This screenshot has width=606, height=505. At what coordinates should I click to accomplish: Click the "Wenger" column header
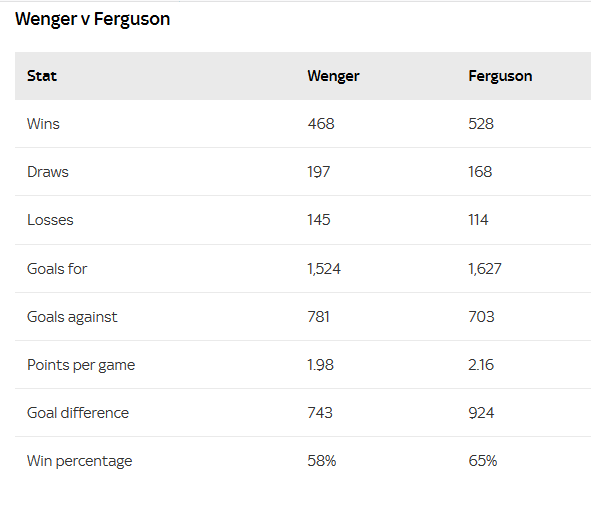click(x=333, y=76)
